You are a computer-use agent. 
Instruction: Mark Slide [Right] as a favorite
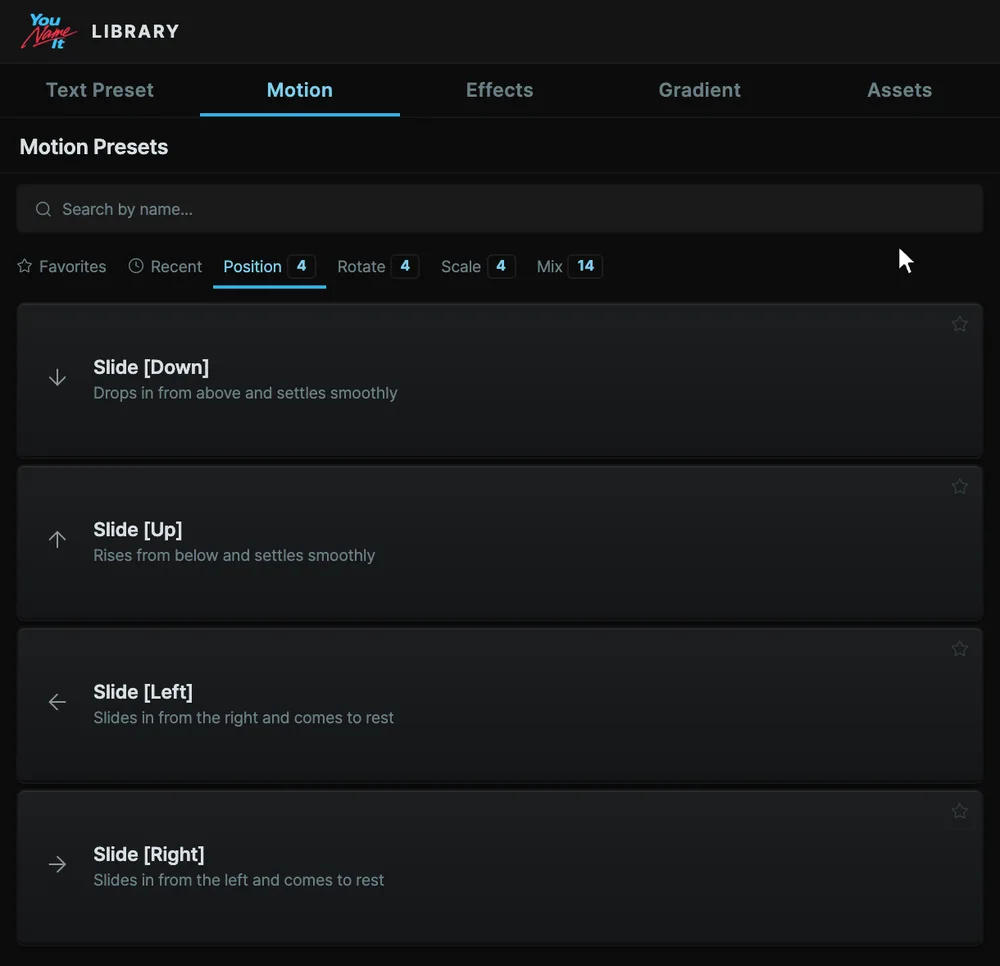959,811
